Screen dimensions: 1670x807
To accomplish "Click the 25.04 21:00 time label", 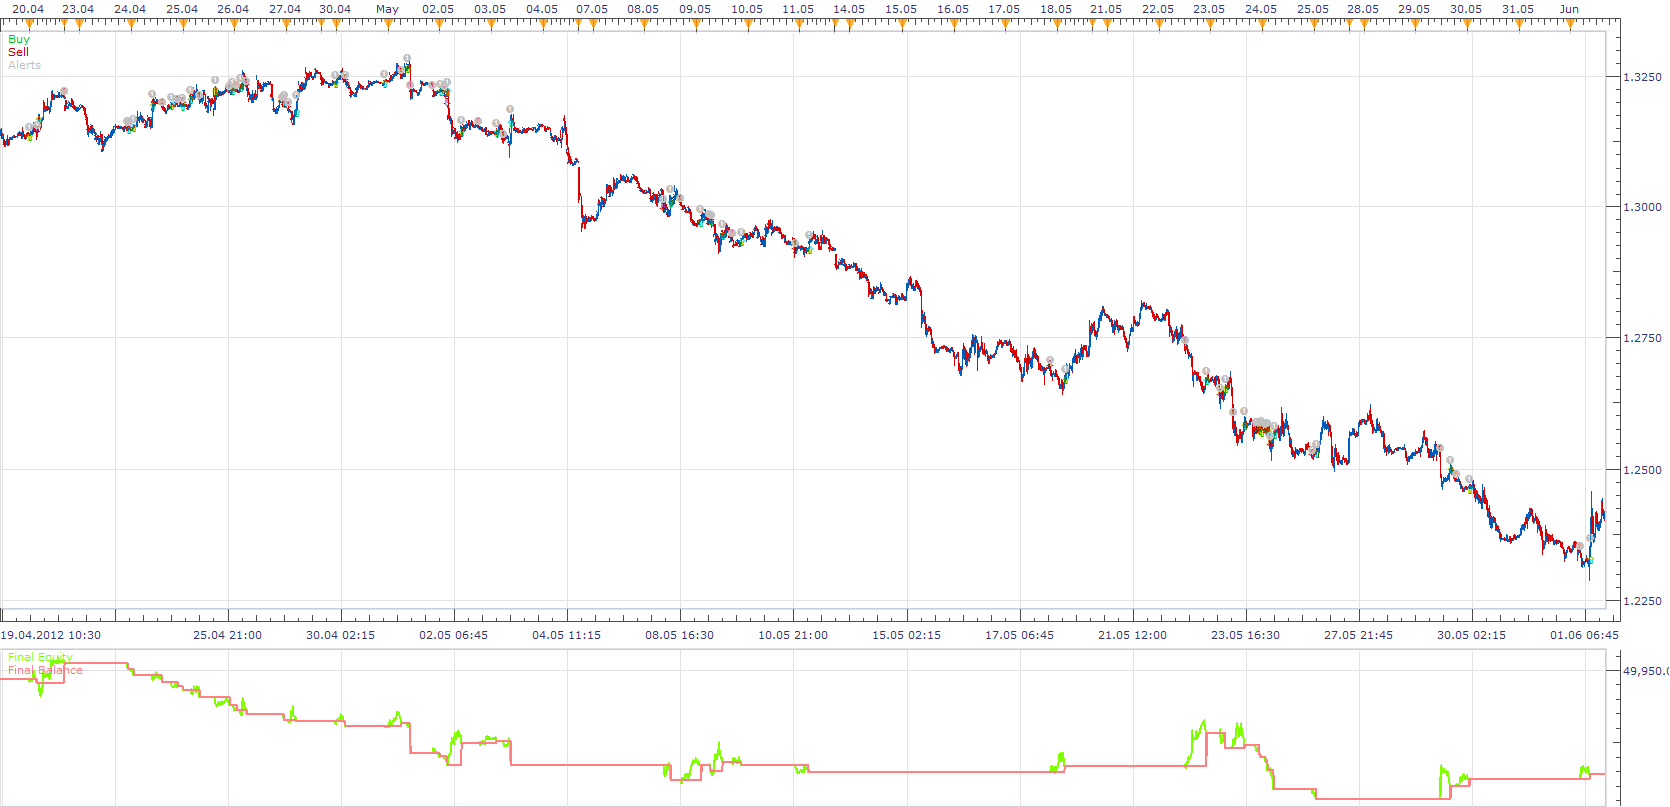I will point(227,635).
